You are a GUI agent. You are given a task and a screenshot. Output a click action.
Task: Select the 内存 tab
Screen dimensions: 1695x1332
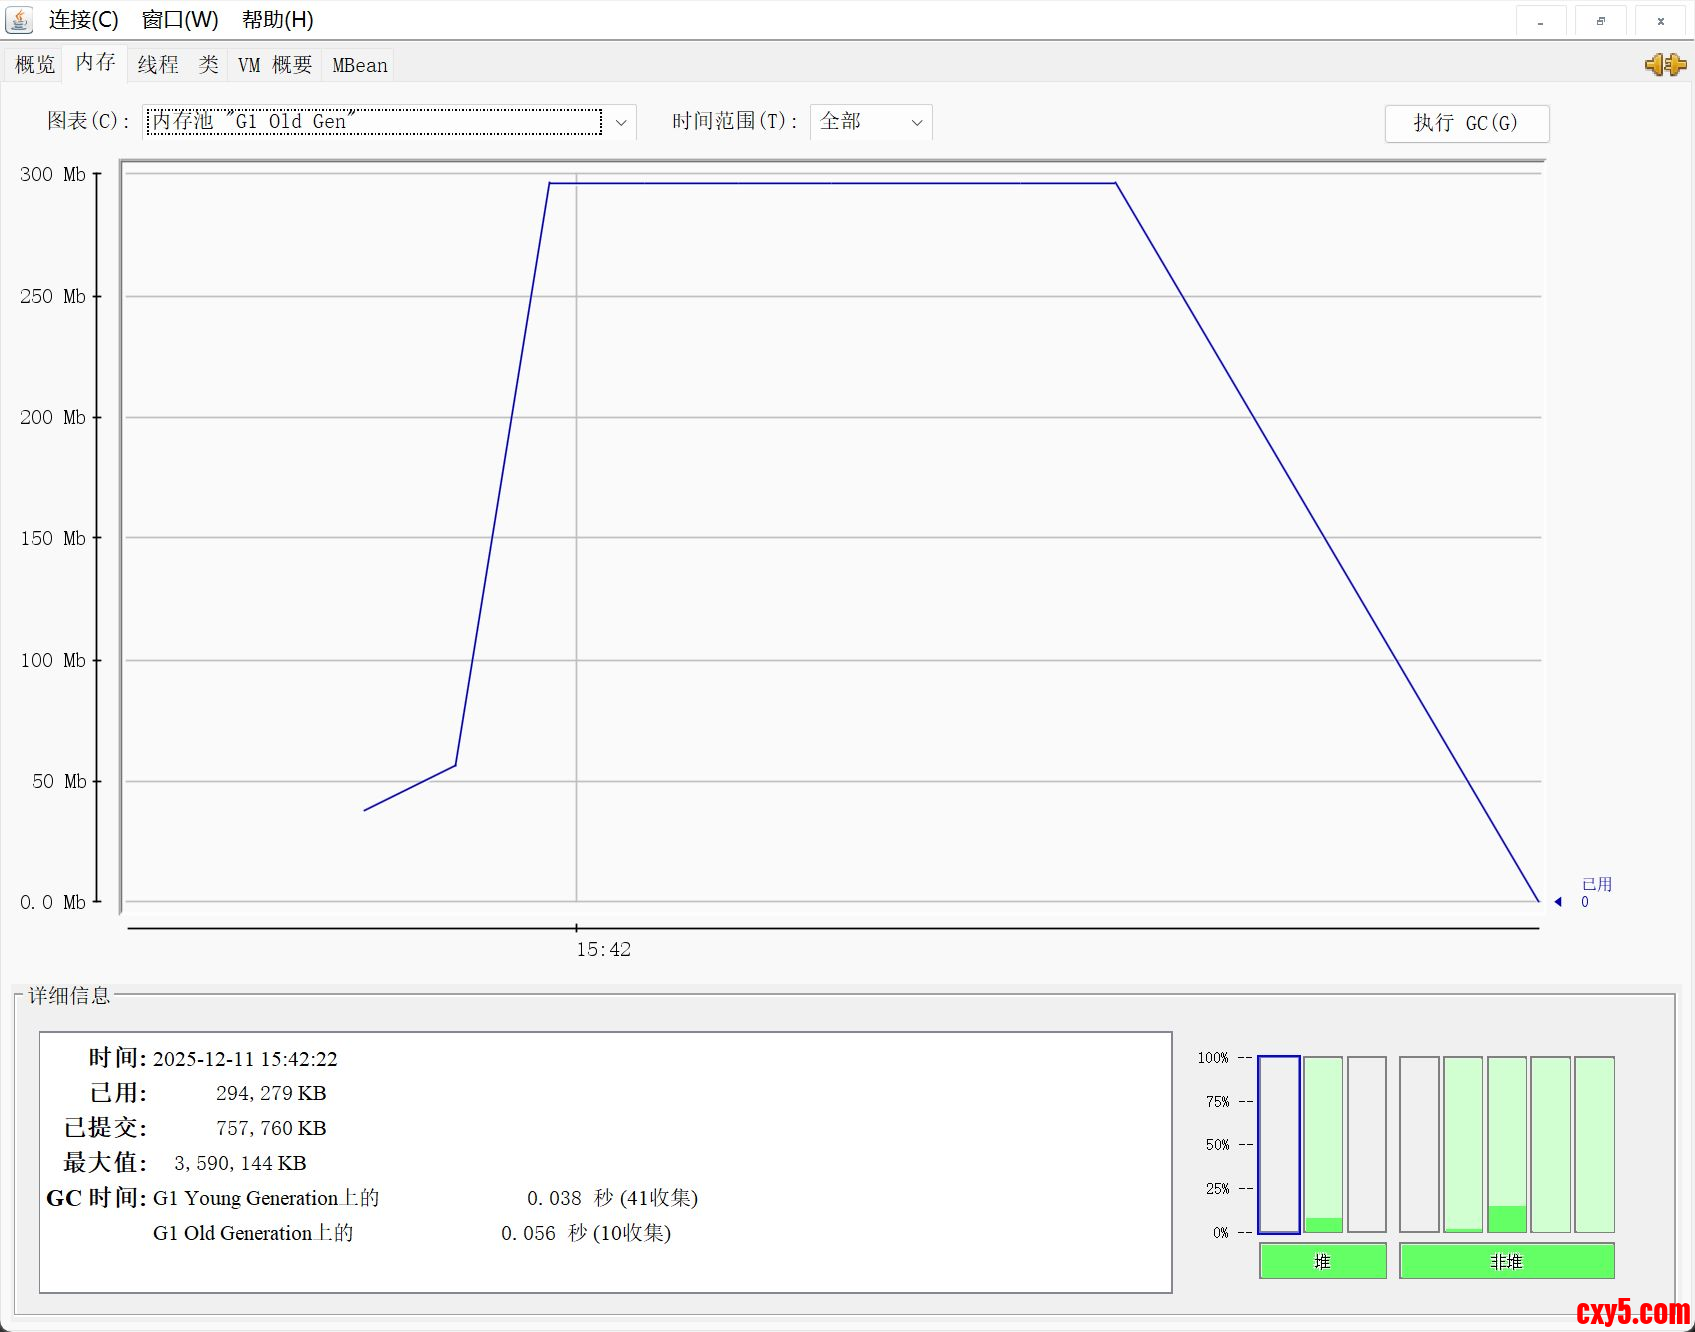[x=96, y=63]
